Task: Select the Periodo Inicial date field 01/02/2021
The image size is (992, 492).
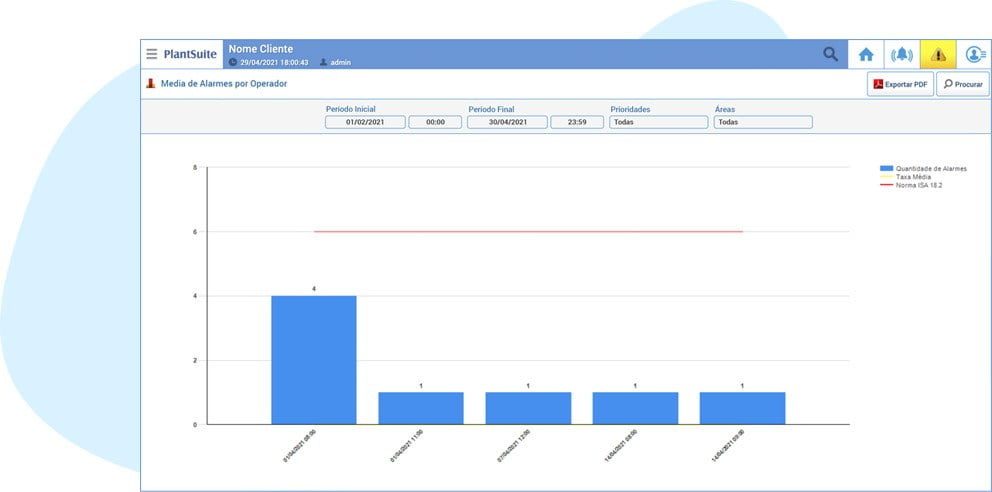Action: point(365,122)
